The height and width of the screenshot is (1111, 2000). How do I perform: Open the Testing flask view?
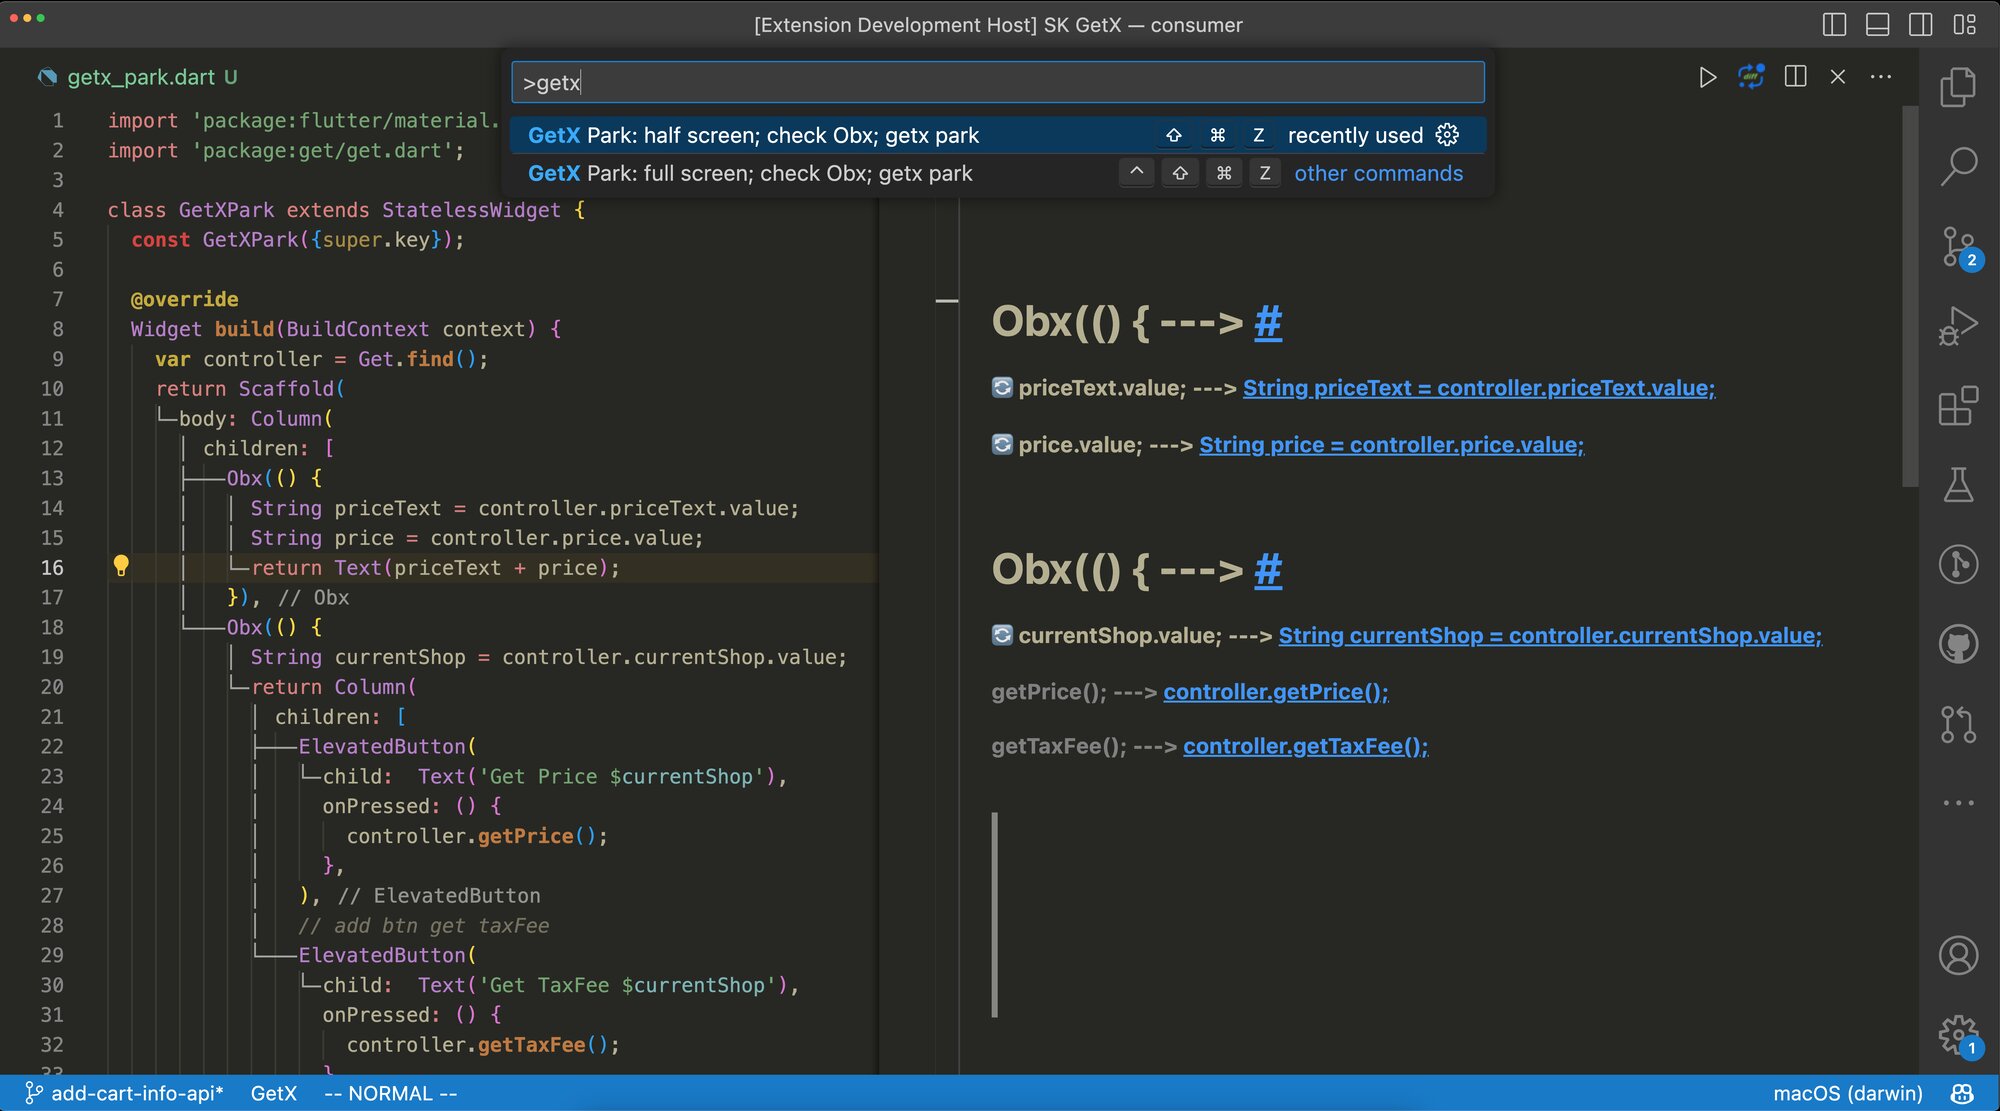point(1958,485)
